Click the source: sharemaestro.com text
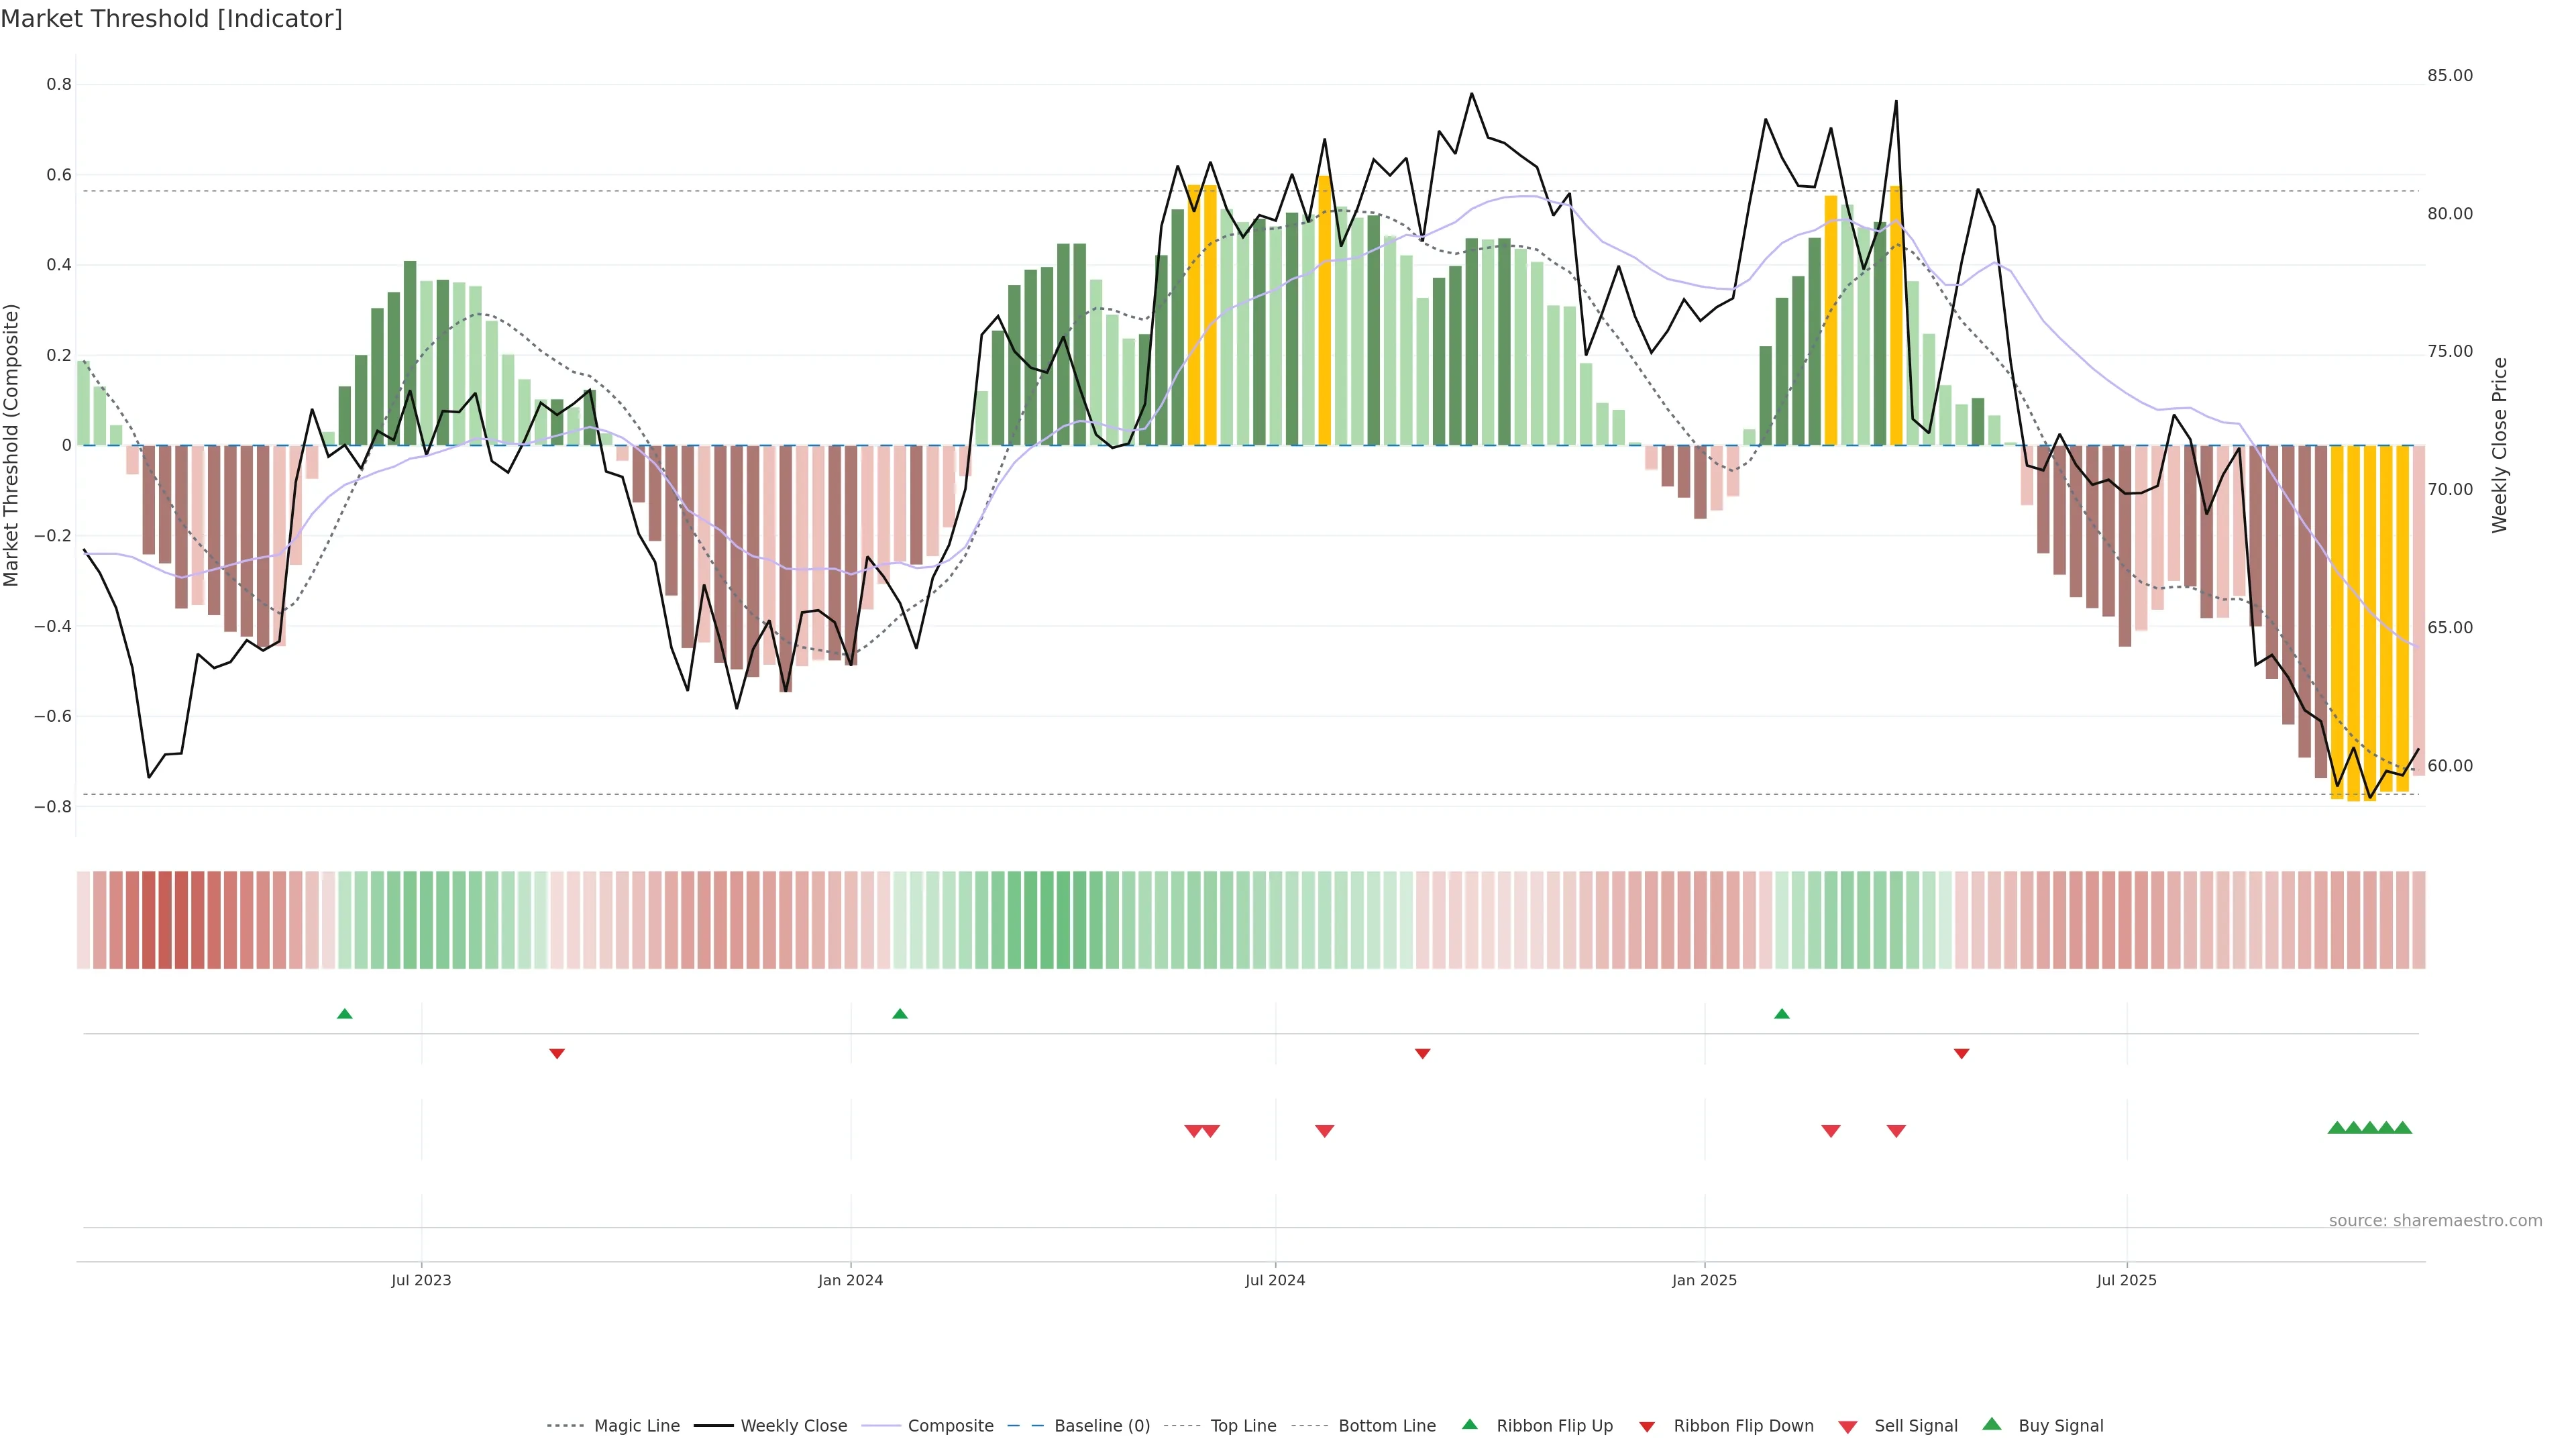2576x1449 pixels. pos(2435,1221)
